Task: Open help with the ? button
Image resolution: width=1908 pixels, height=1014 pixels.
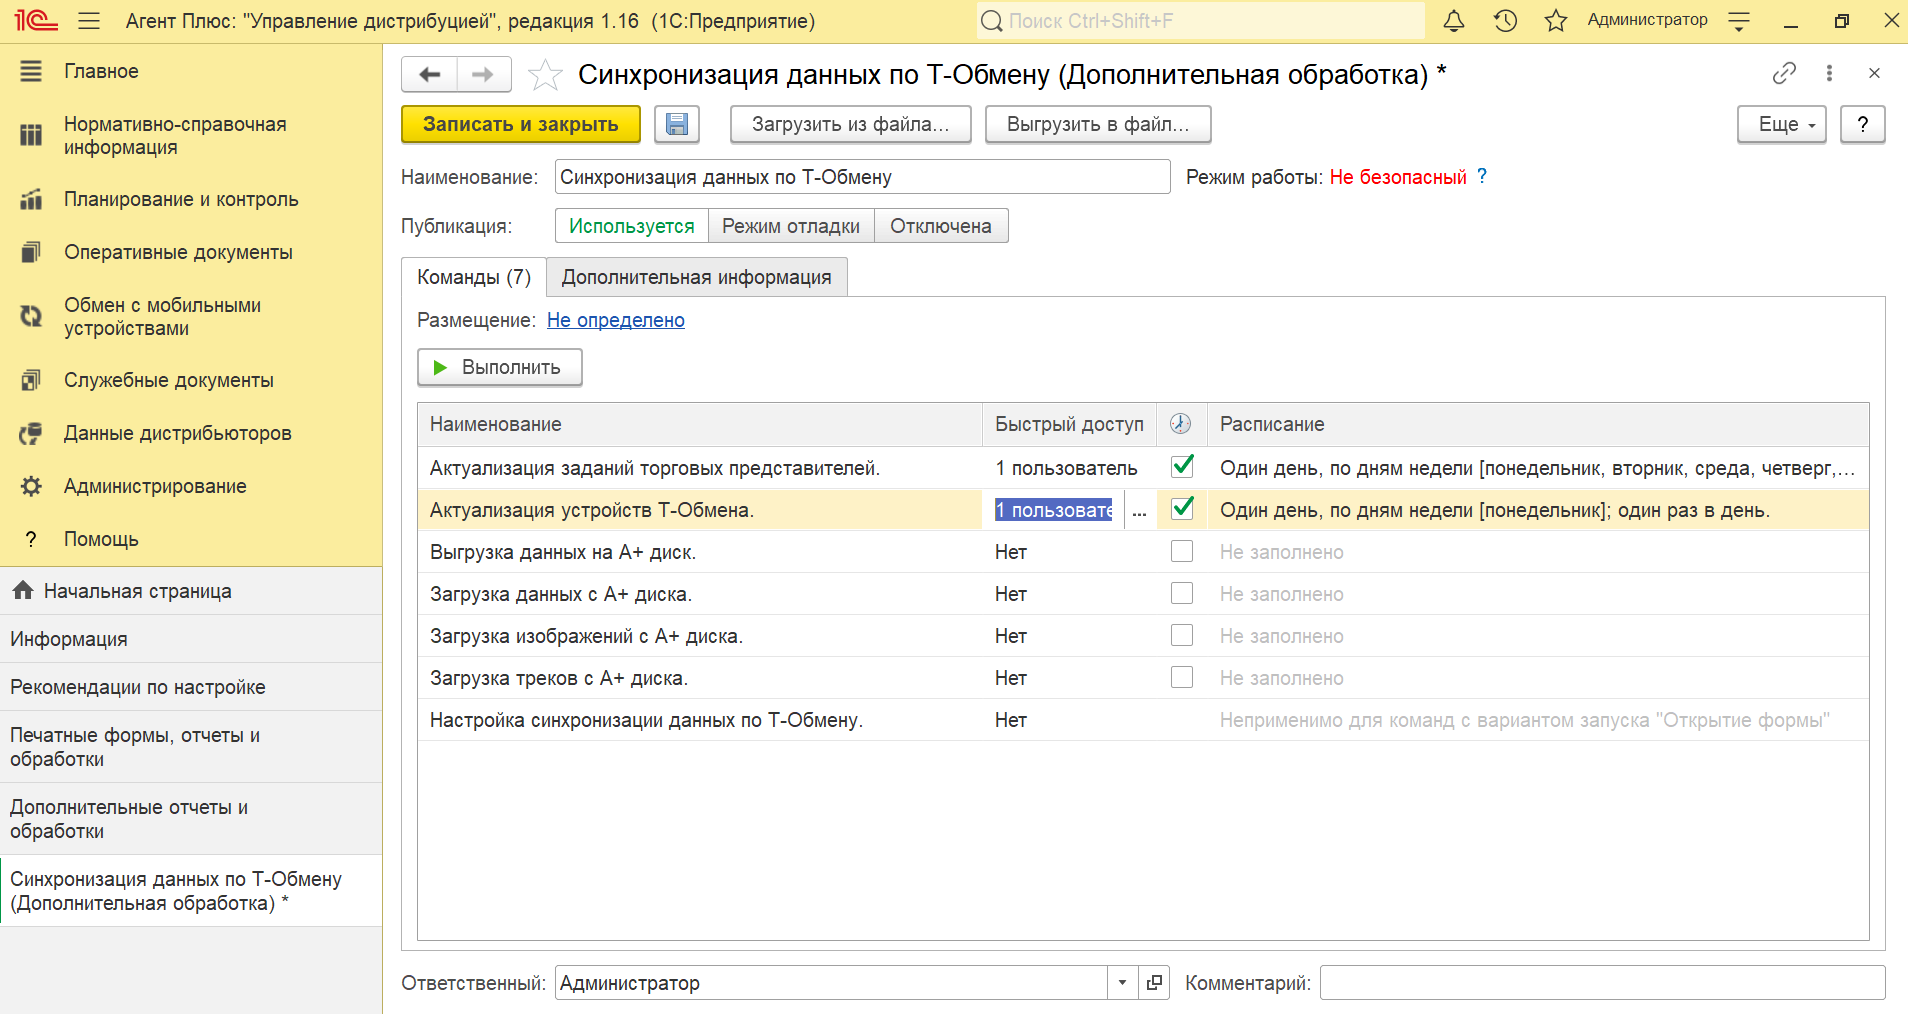Action: point(1862,124)
